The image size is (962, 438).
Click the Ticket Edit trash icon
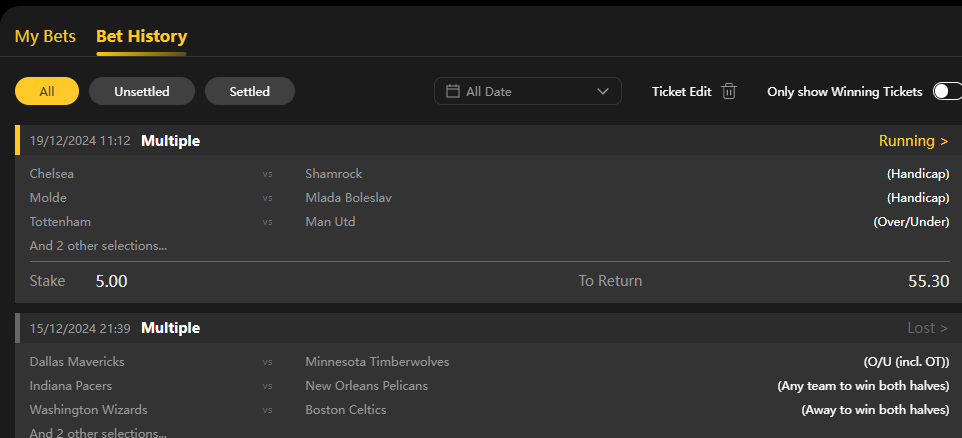click(x=729, y=91)
